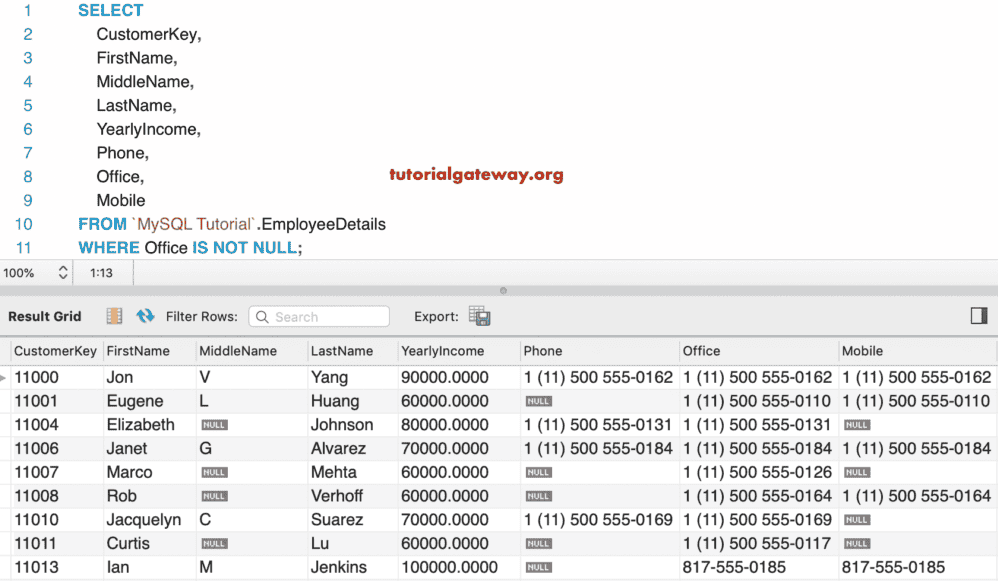Select the row marker for row 11000

point(4,378)
